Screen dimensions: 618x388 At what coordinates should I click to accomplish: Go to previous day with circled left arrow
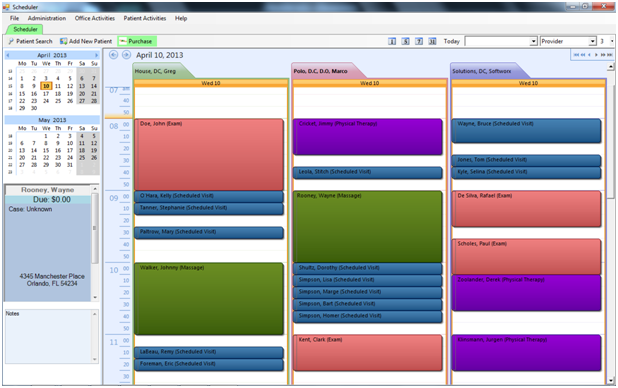113,55
